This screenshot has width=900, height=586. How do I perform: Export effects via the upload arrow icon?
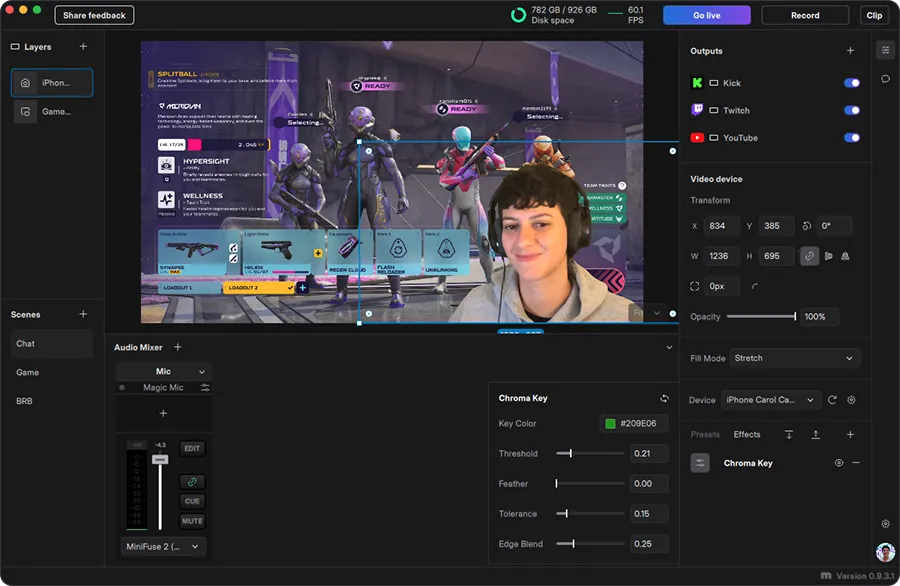pos(816,434)
